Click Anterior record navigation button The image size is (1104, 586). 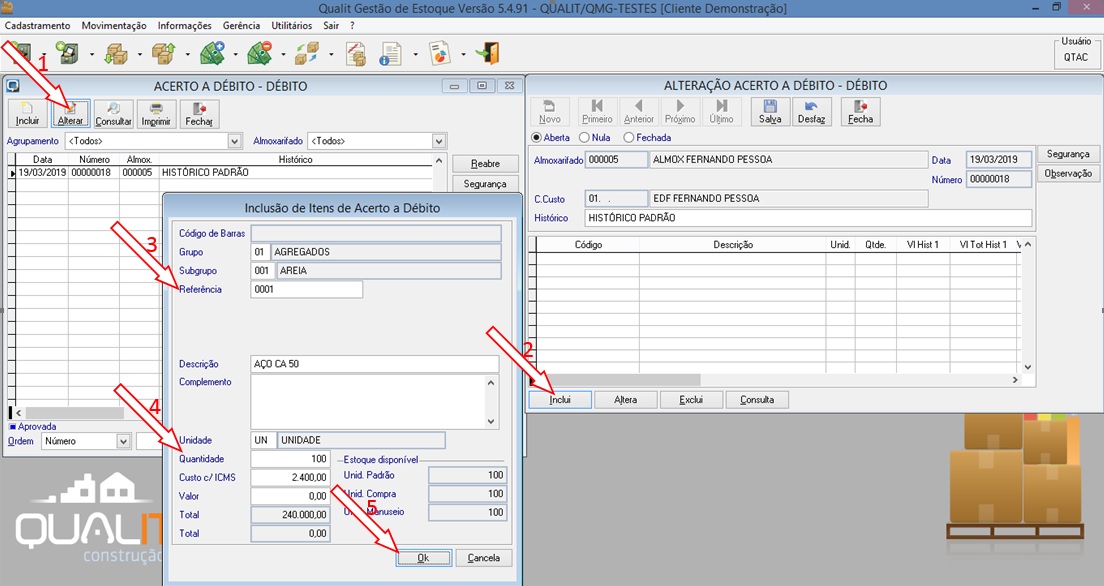[639, 111]
